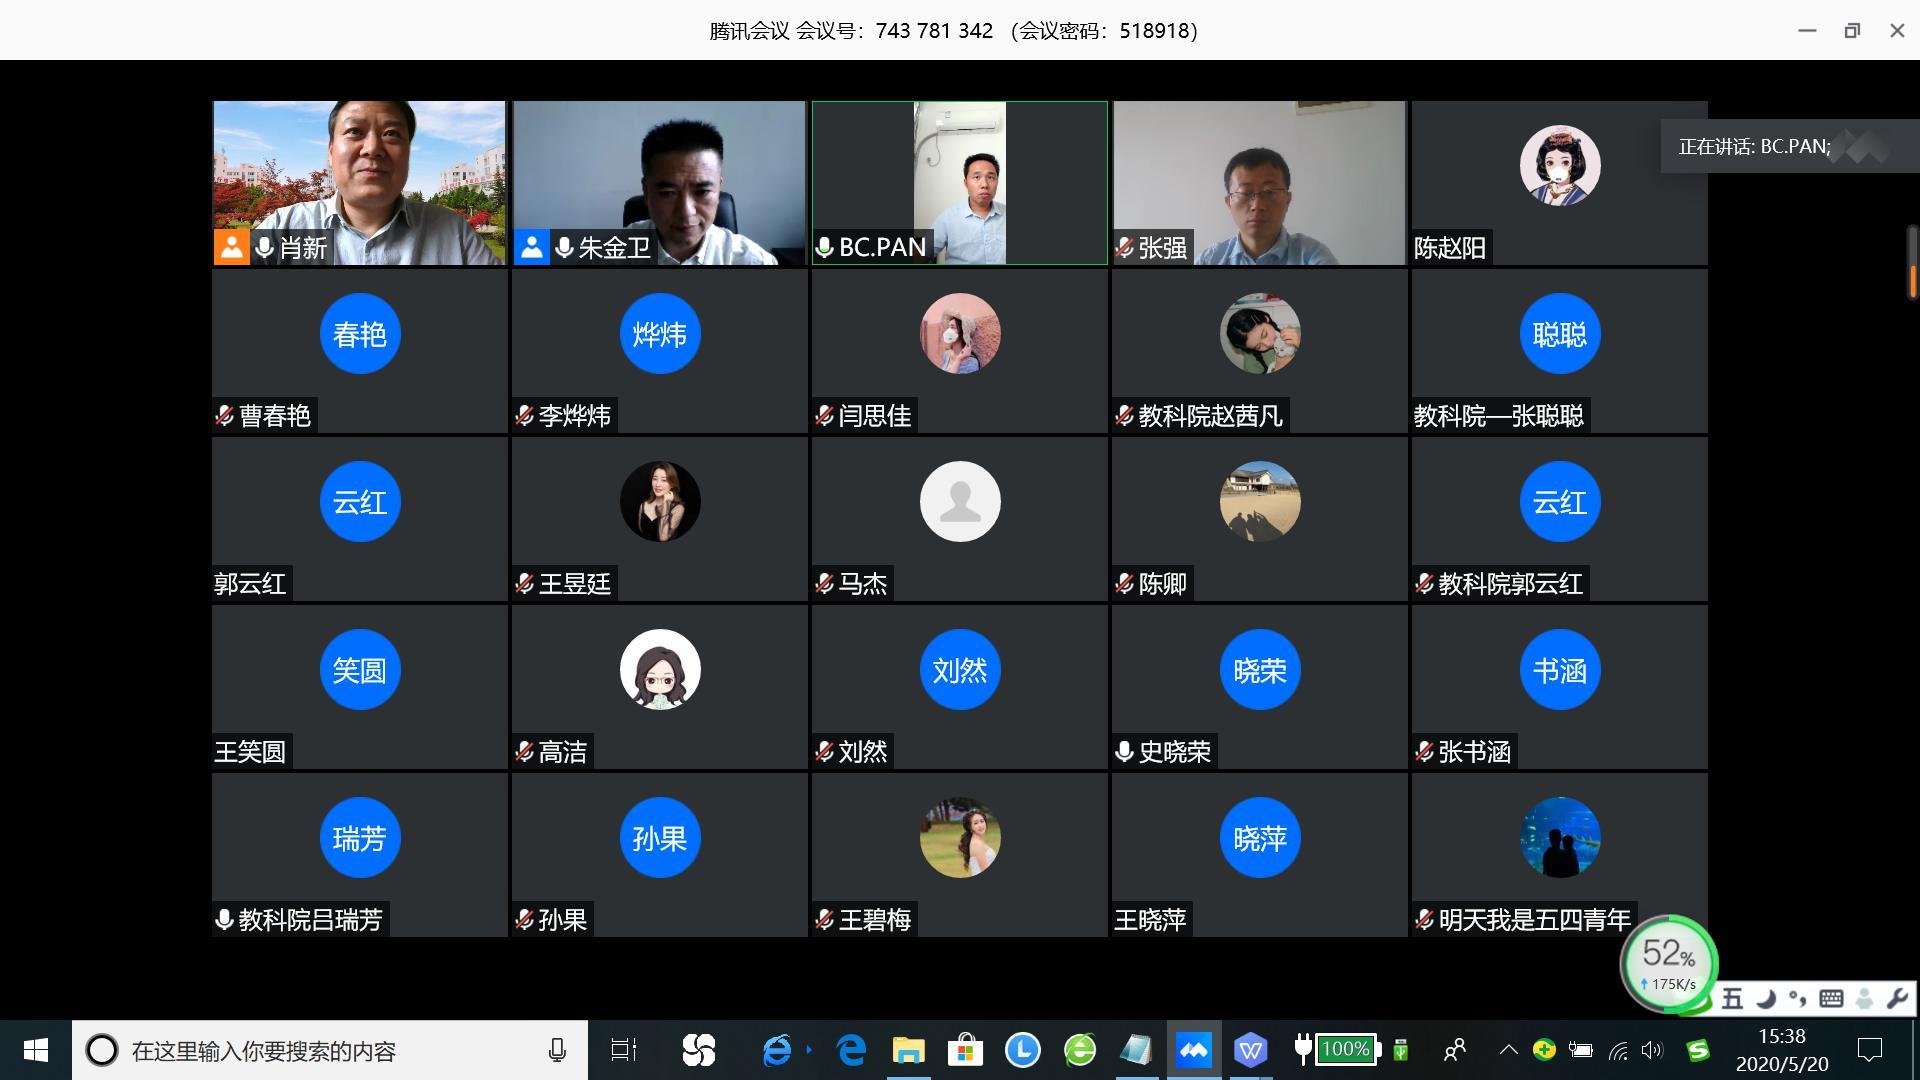Click the orange host badge on 肖新's tile
The height and width of the screenshot is (1080, 1920).
[231, 247]
